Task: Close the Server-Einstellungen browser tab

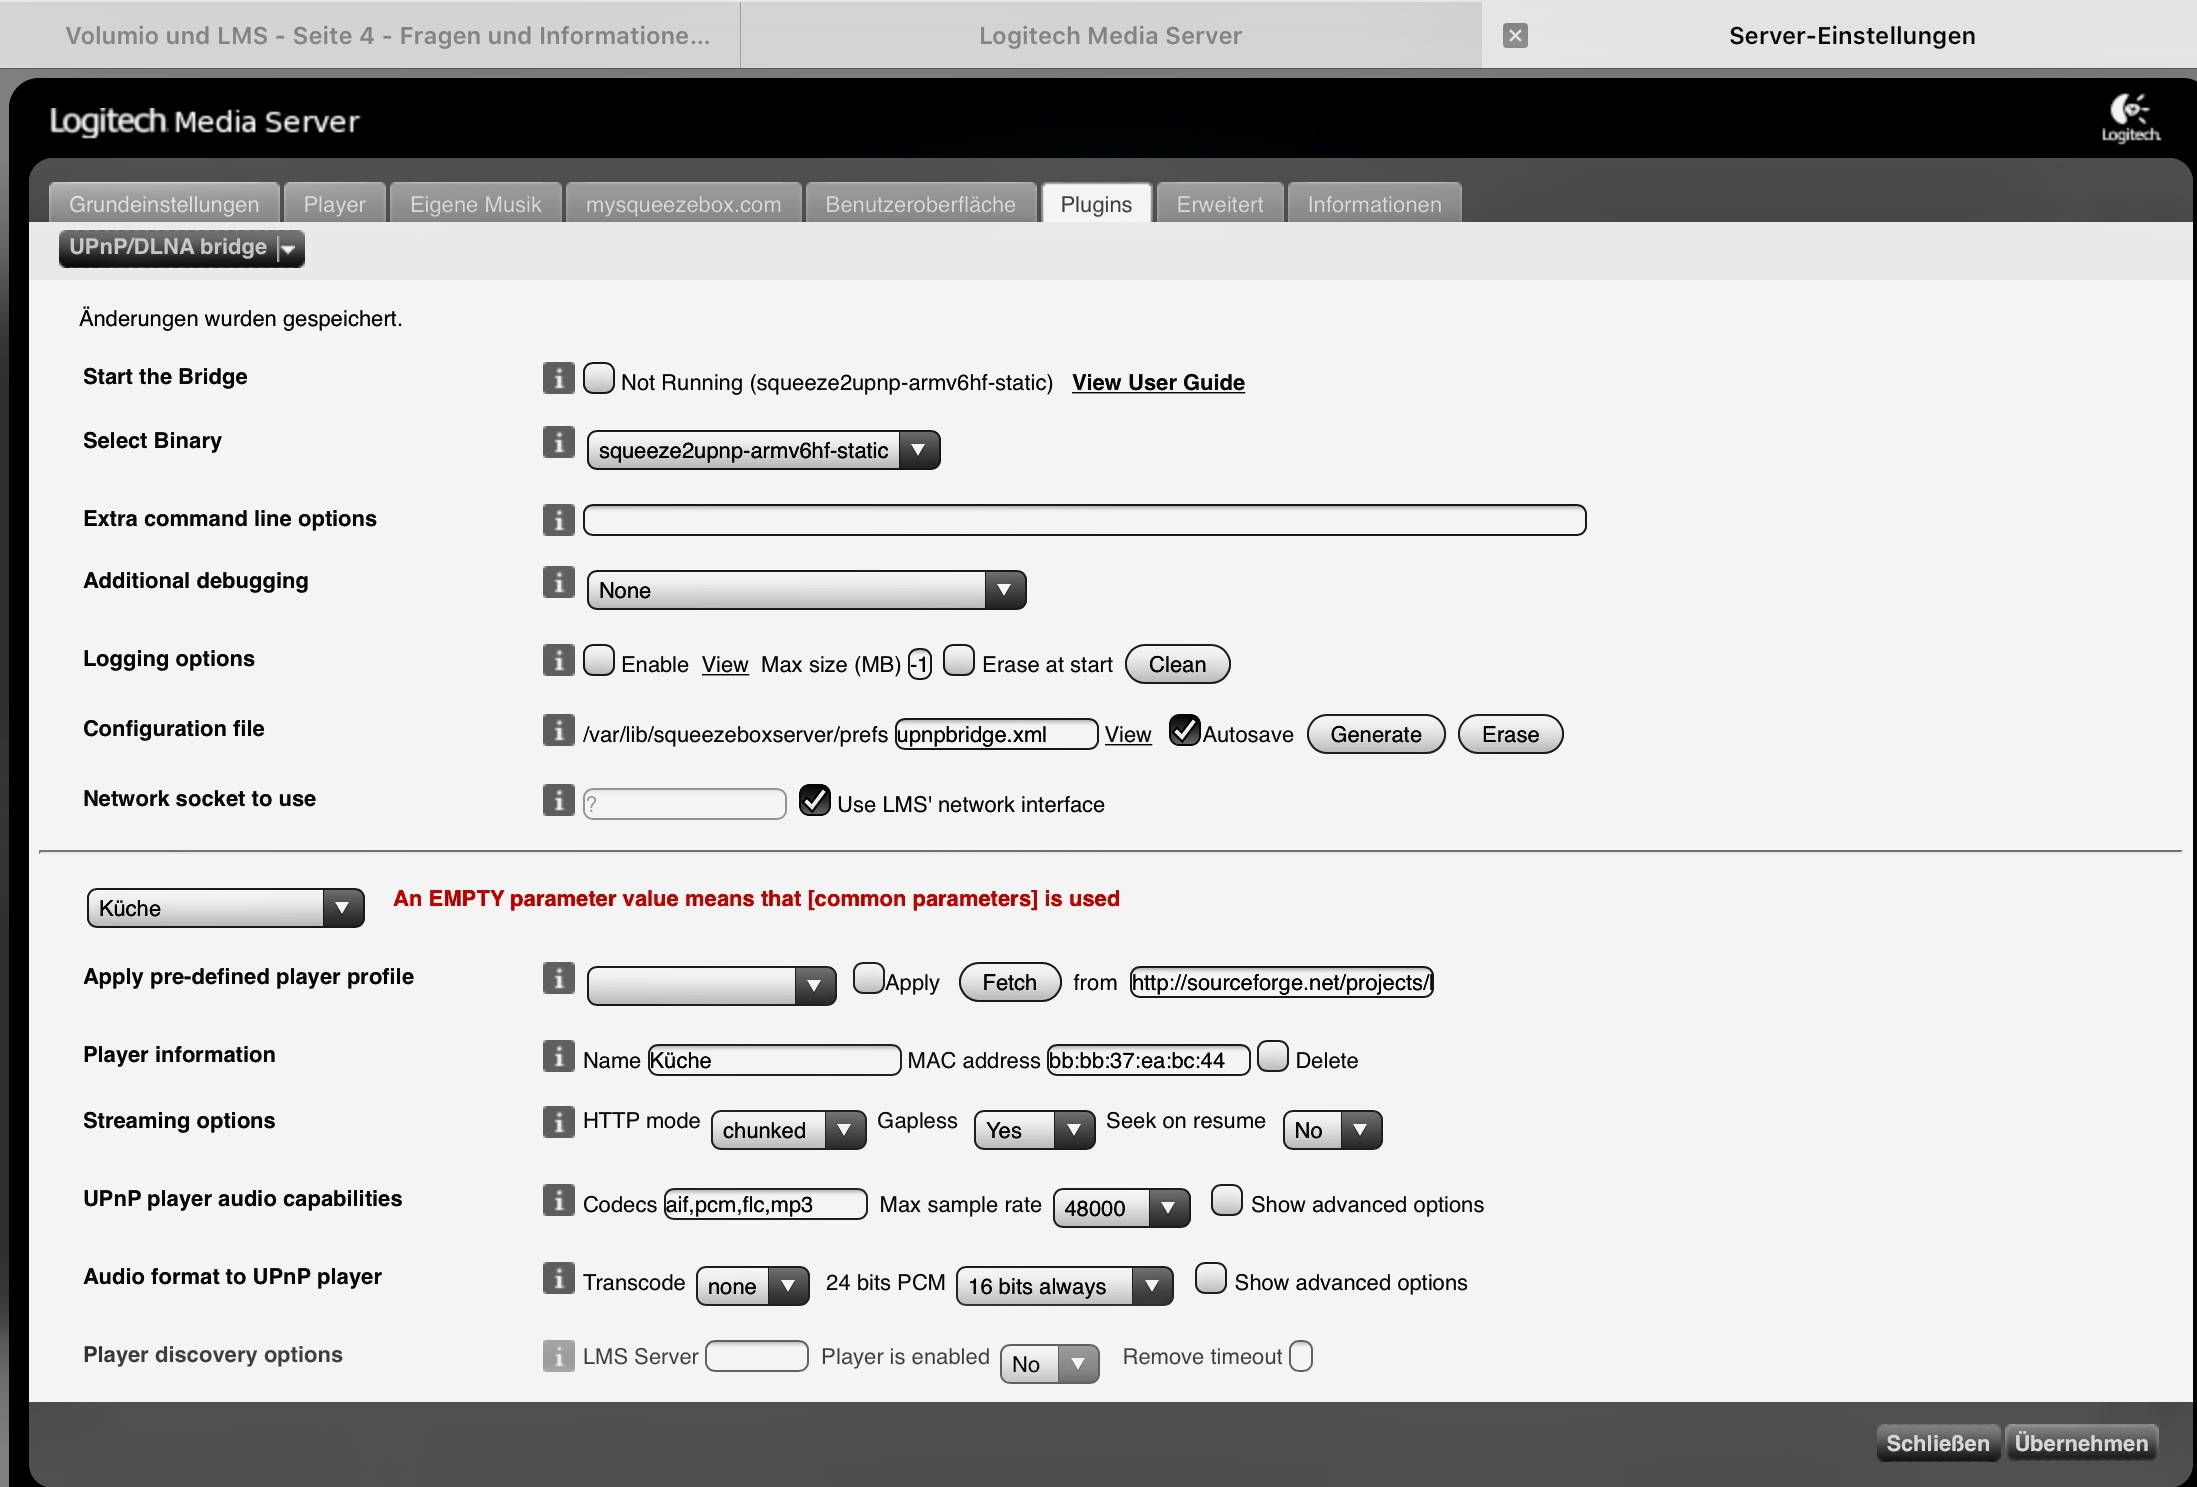Action: click(x=1515, y=36)
